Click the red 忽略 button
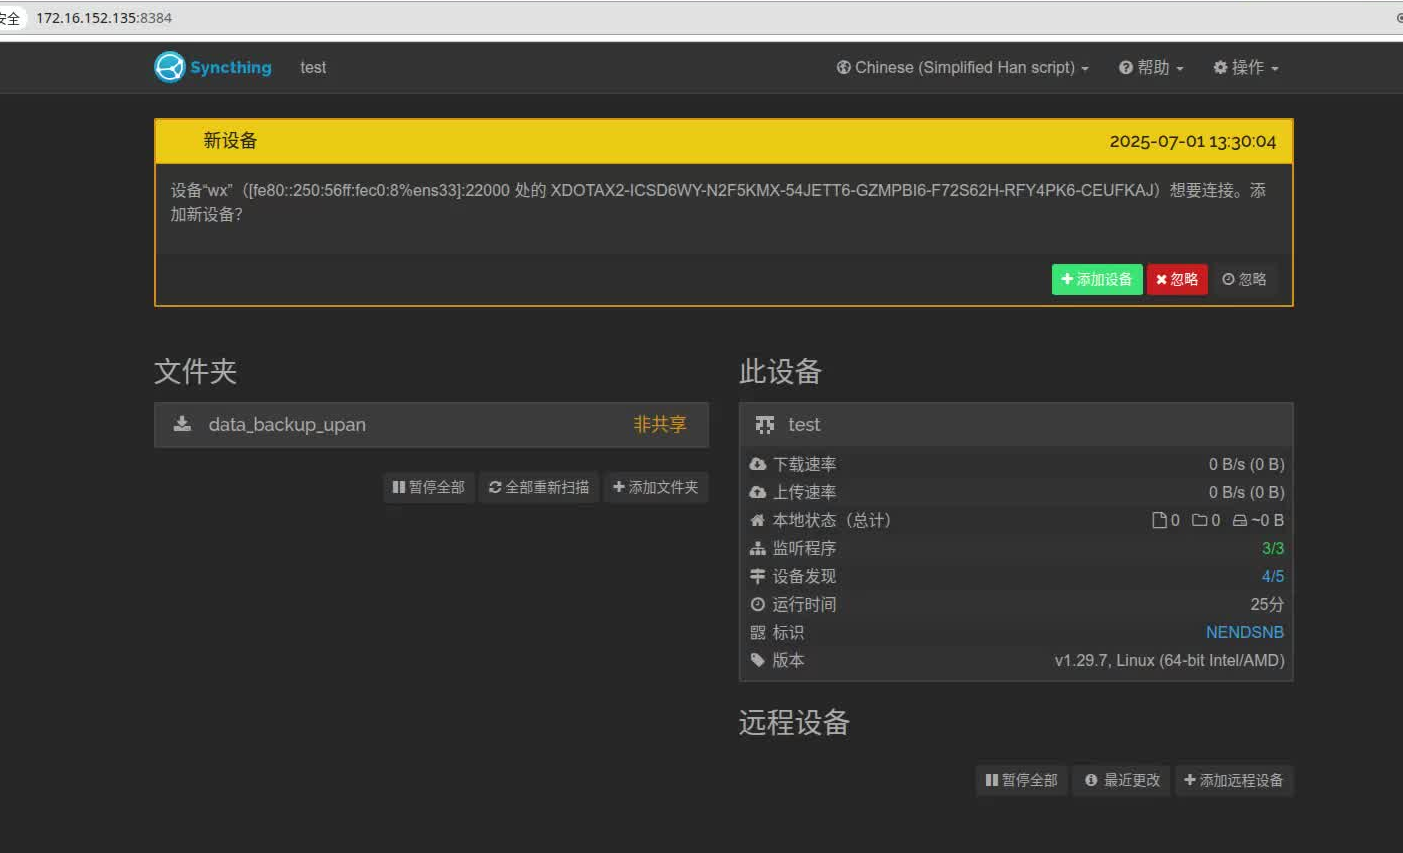 (x=1177, y=279)
